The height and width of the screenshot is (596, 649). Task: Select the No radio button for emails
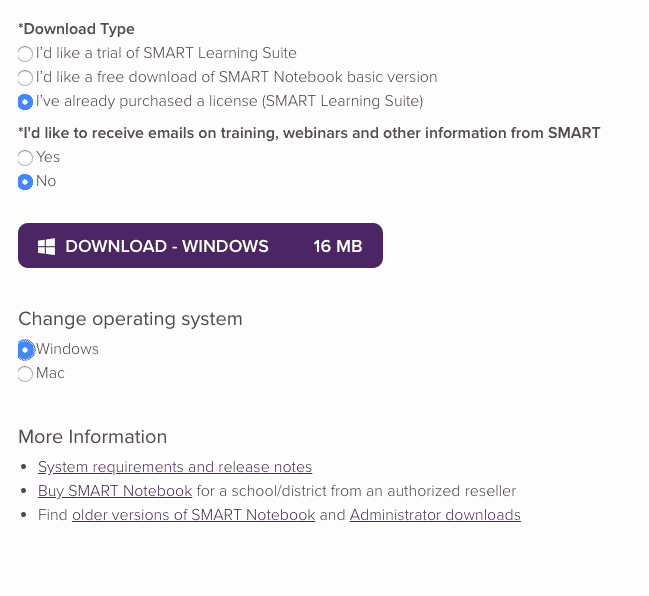(25, 182)
